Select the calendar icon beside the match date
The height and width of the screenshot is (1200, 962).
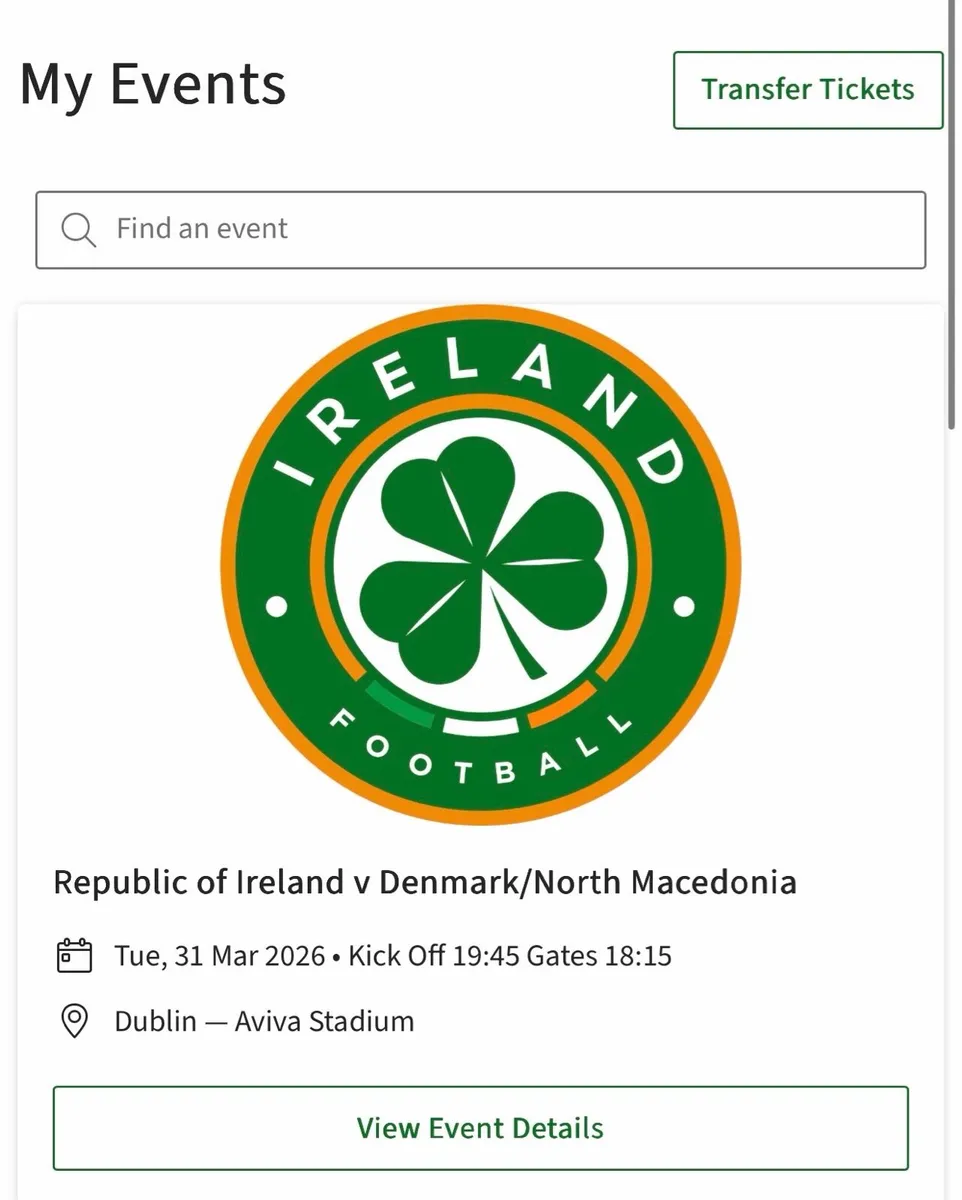click(72, 955)
